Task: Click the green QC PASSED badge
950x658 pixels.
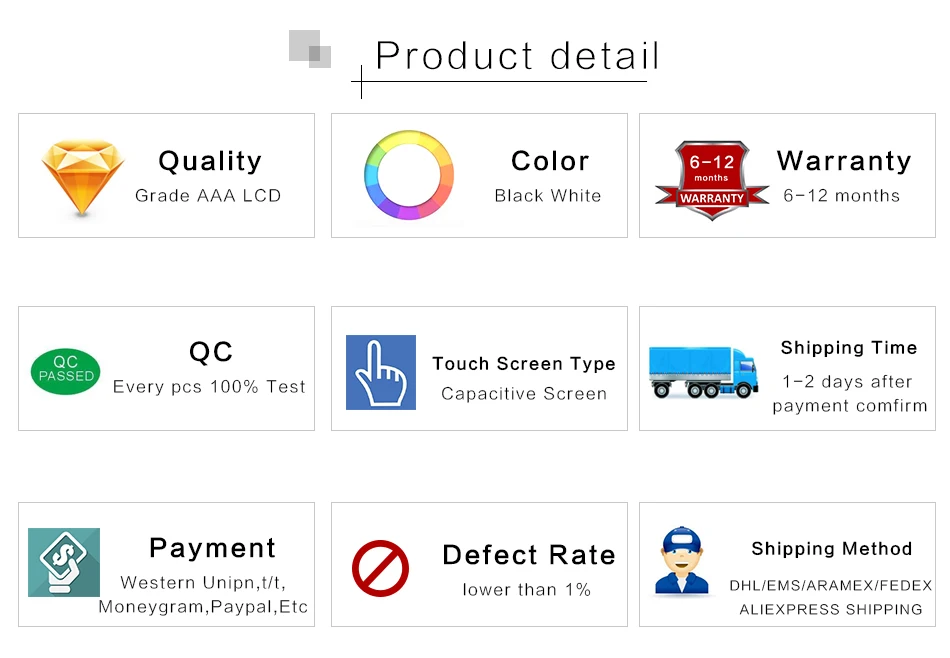Action: pos(65,371)
